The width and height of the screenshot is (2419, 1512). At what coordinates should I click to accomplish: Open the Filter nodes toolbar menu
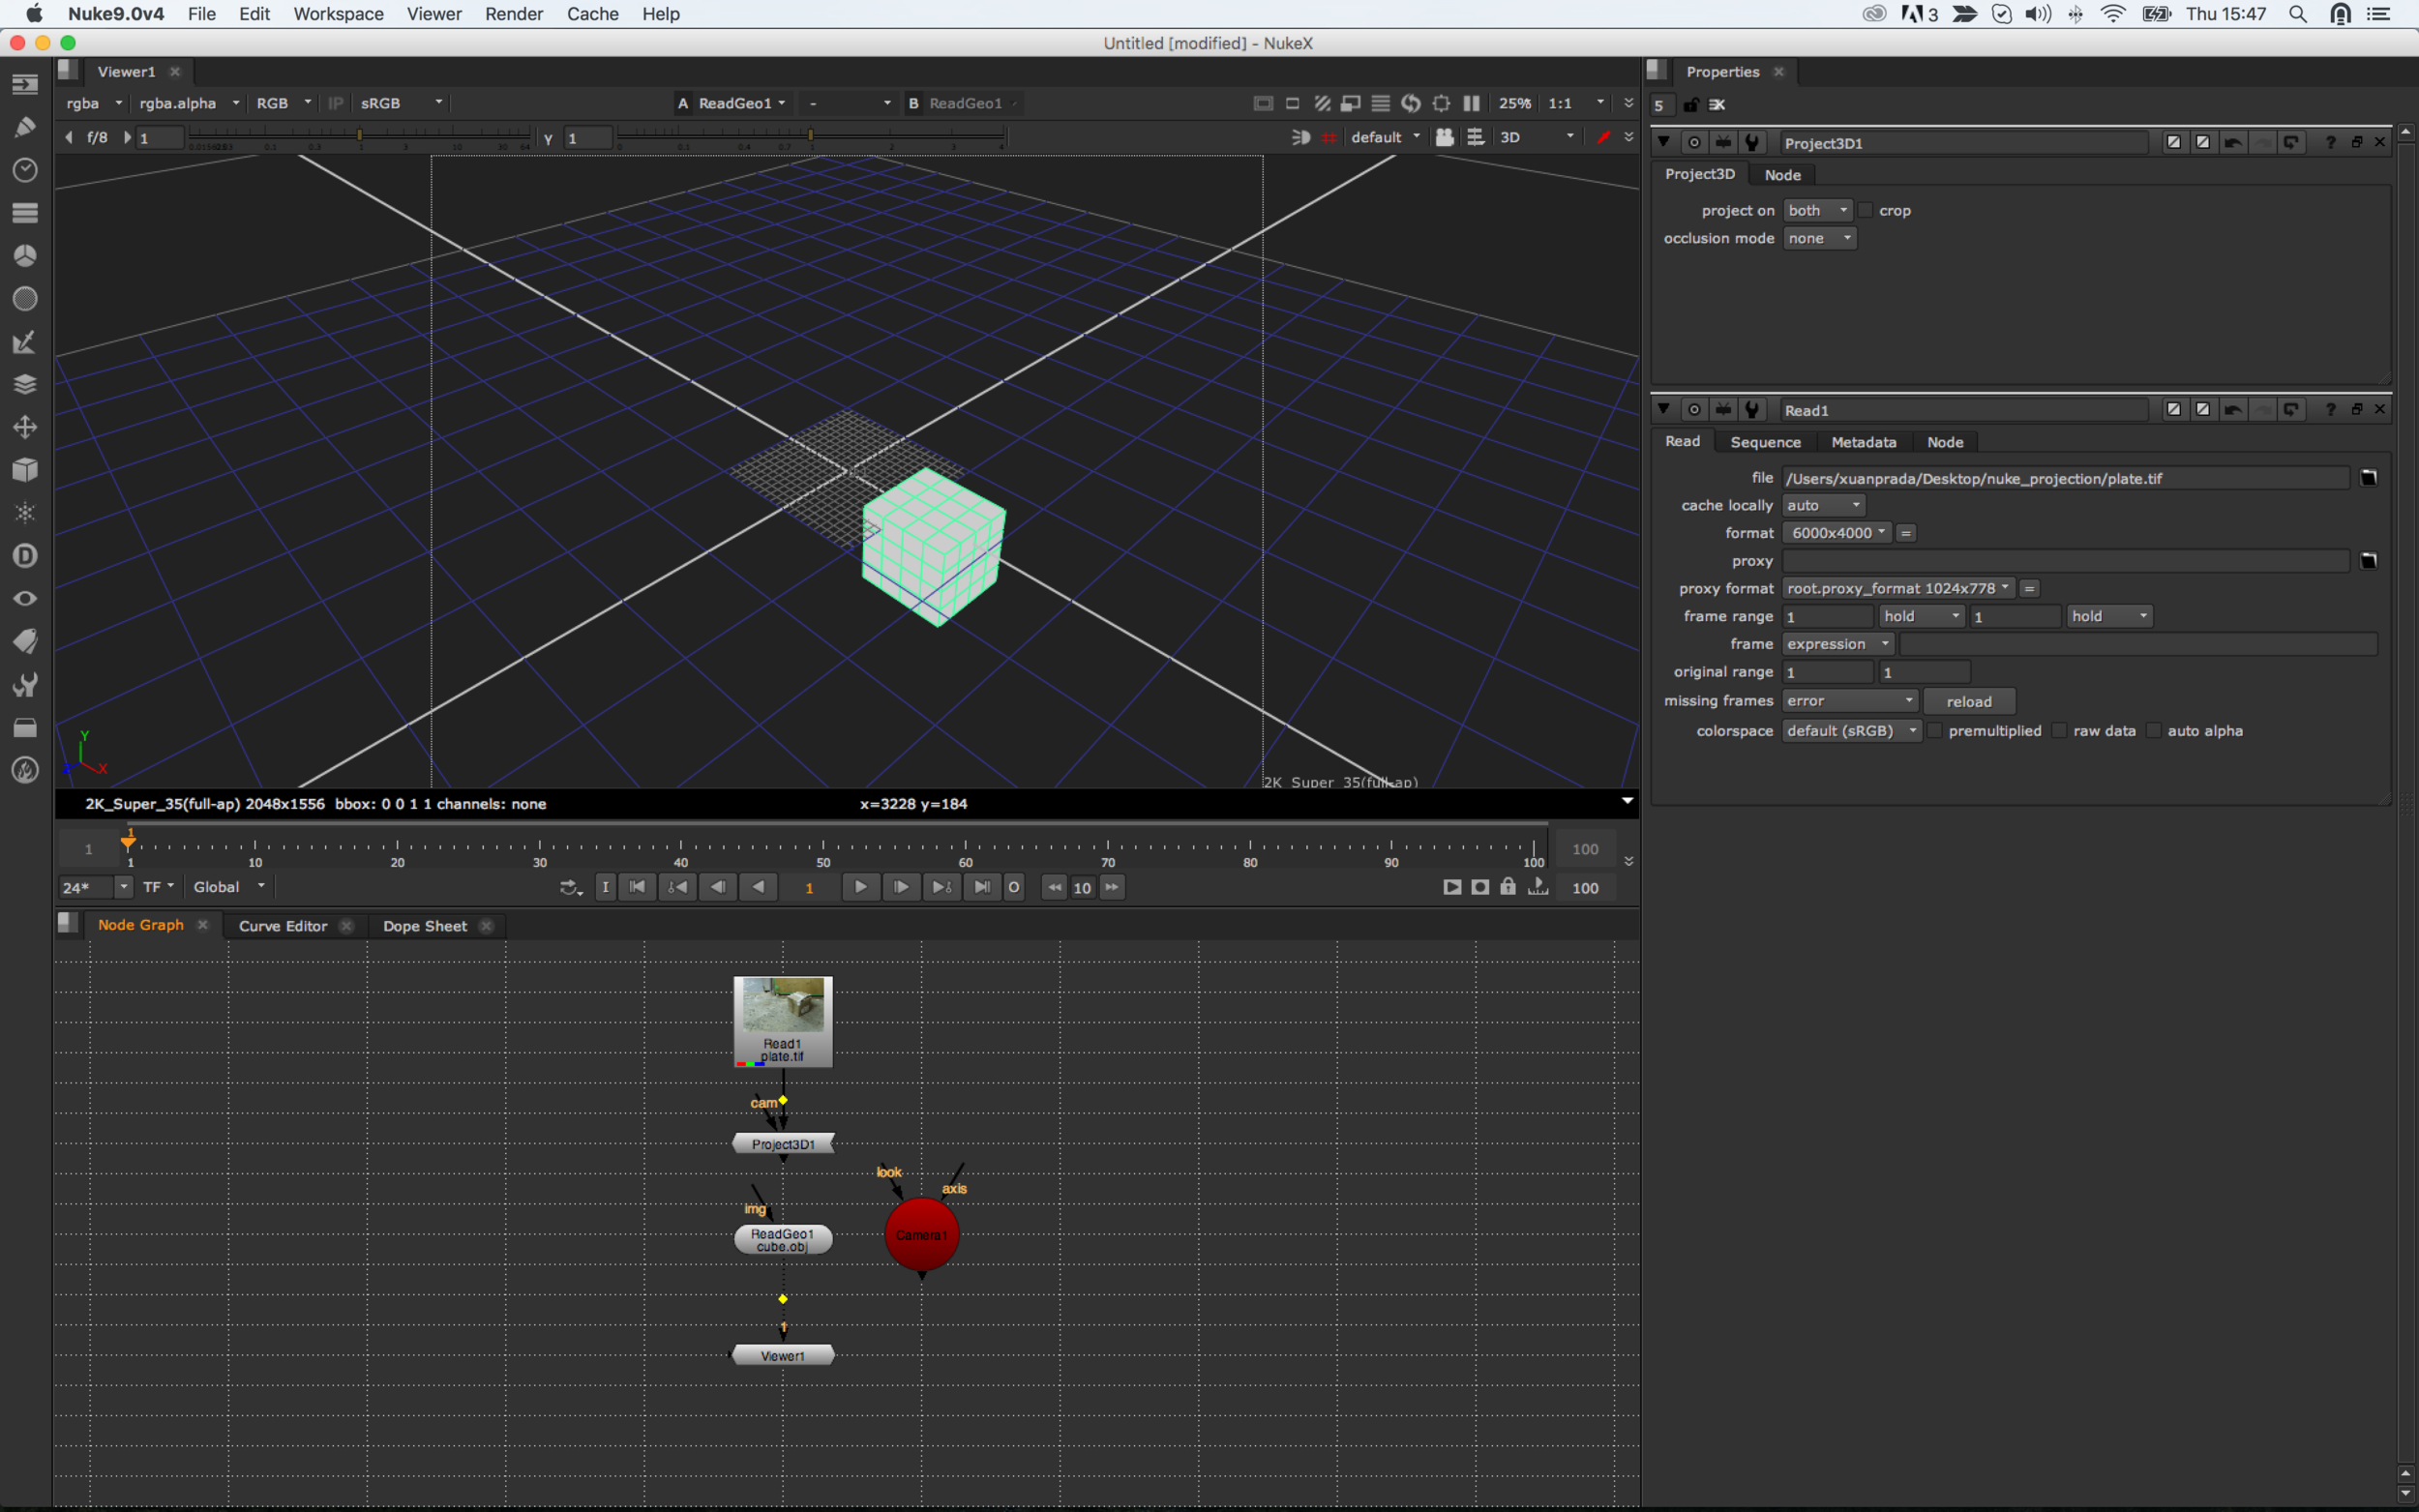point(25,299)
